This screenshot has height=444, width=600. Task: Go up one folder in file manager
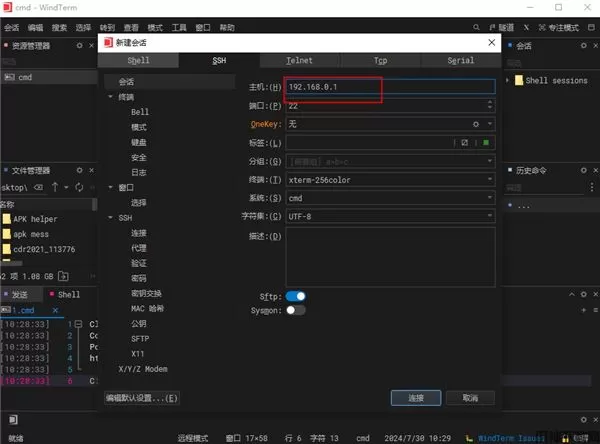click(55, 187)
